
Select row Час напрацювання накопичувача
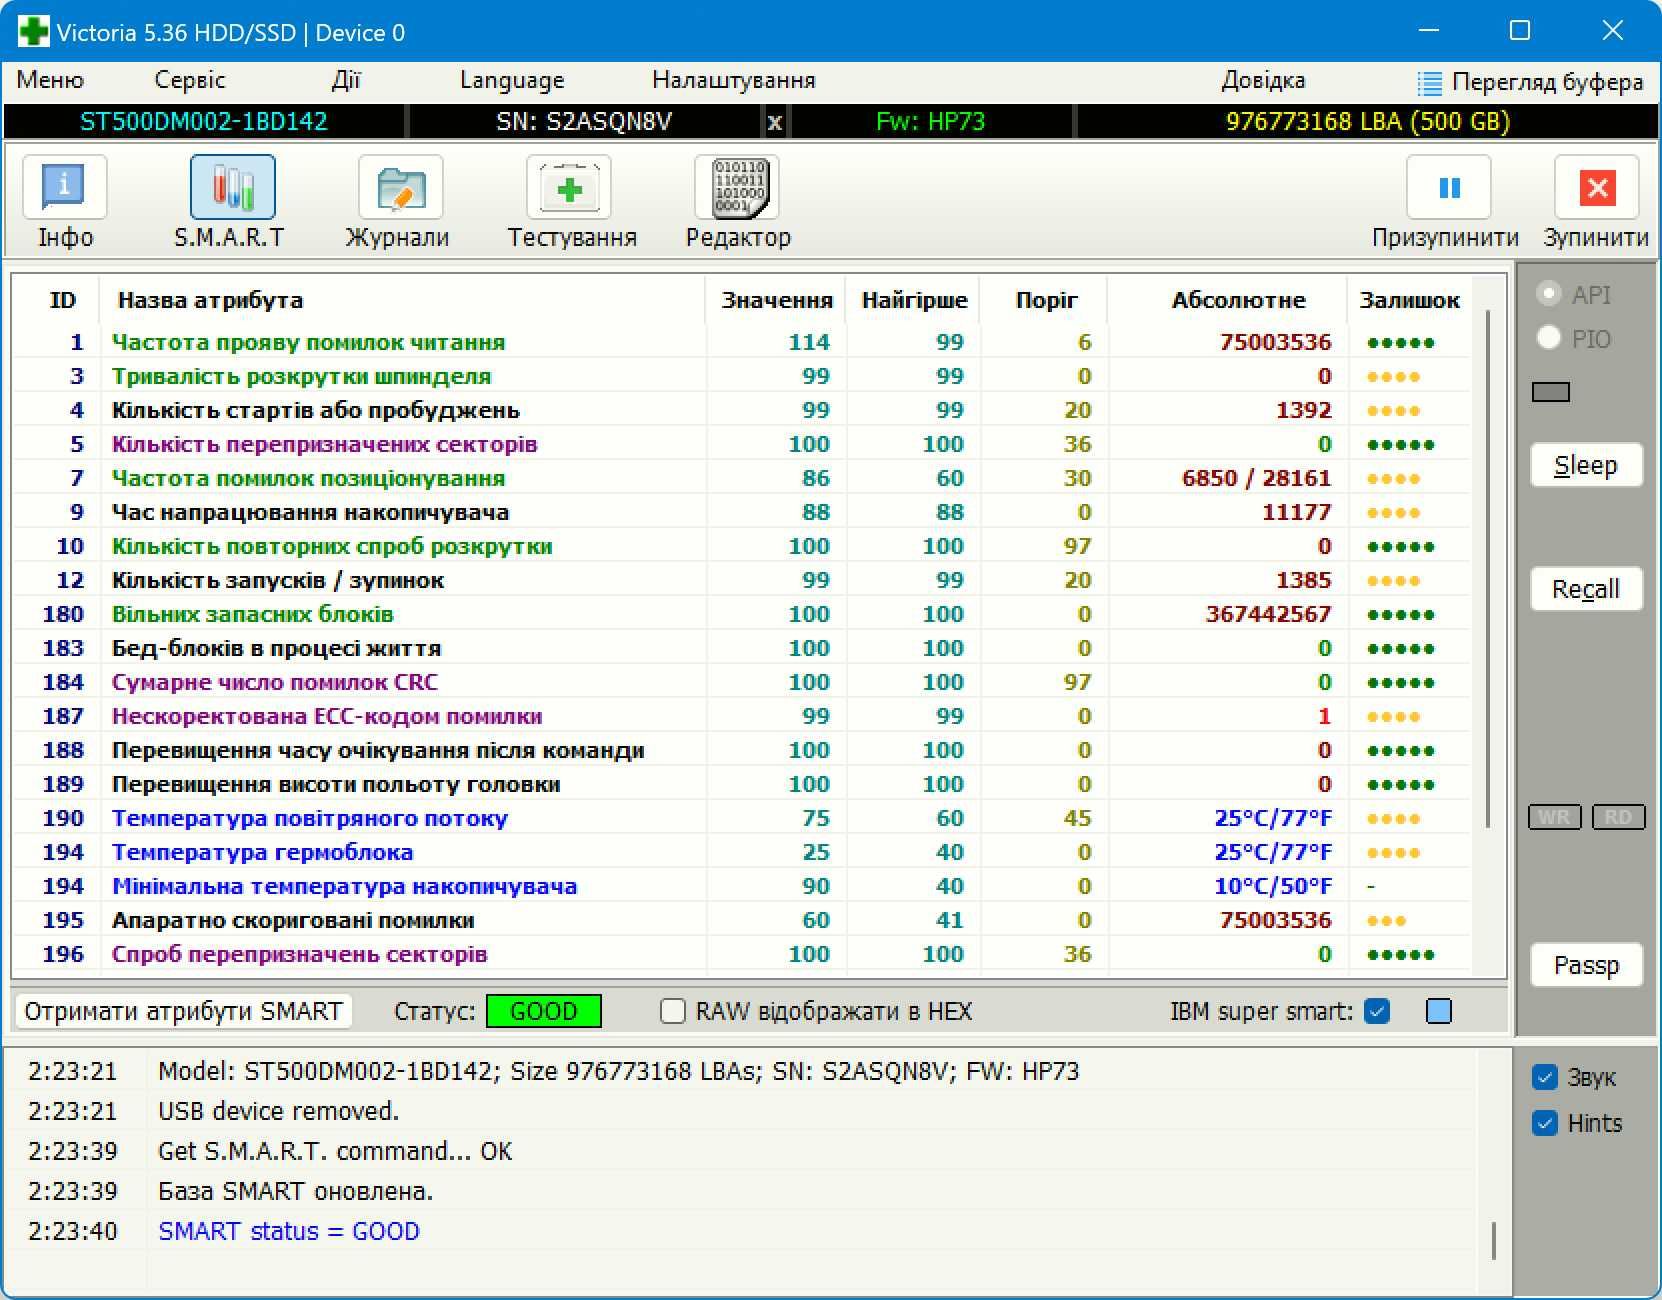[x=741, y=512]
